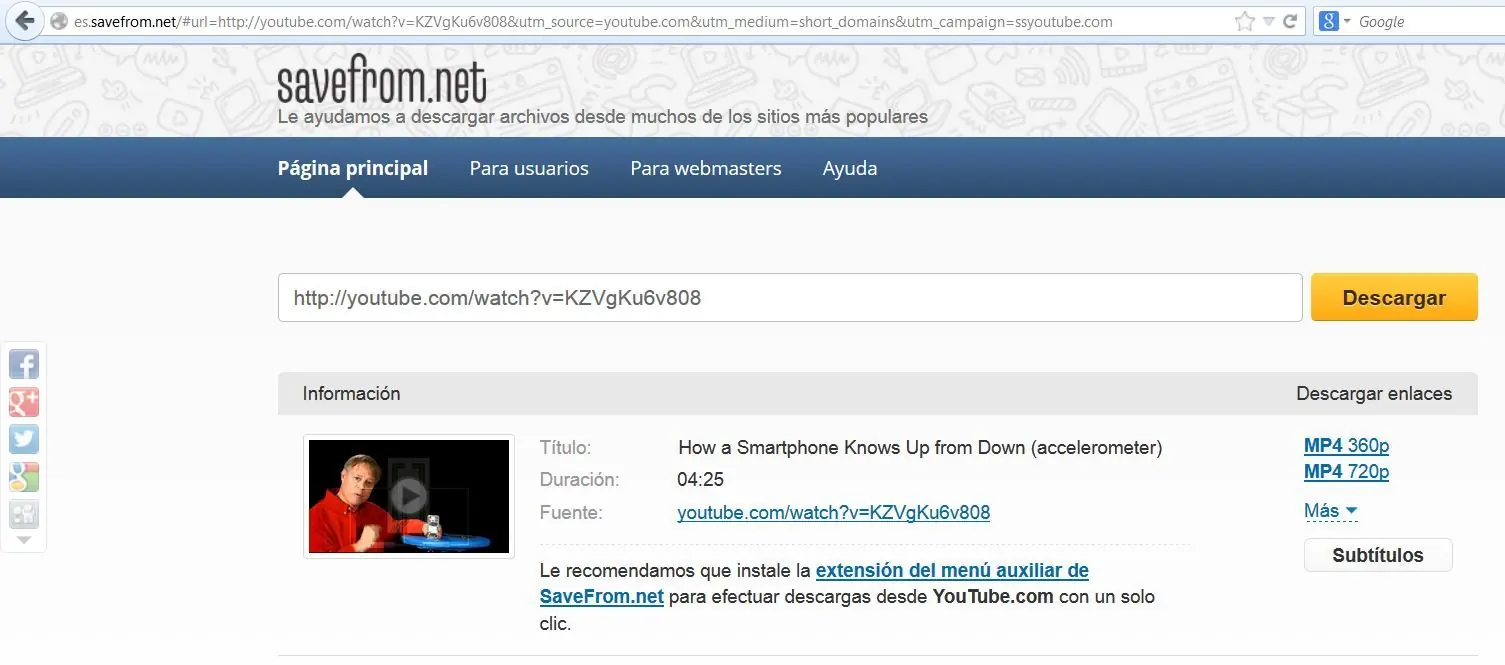Click the site identity globe icon
This screenshot has width=1505, height=665.
coord(59,21)
